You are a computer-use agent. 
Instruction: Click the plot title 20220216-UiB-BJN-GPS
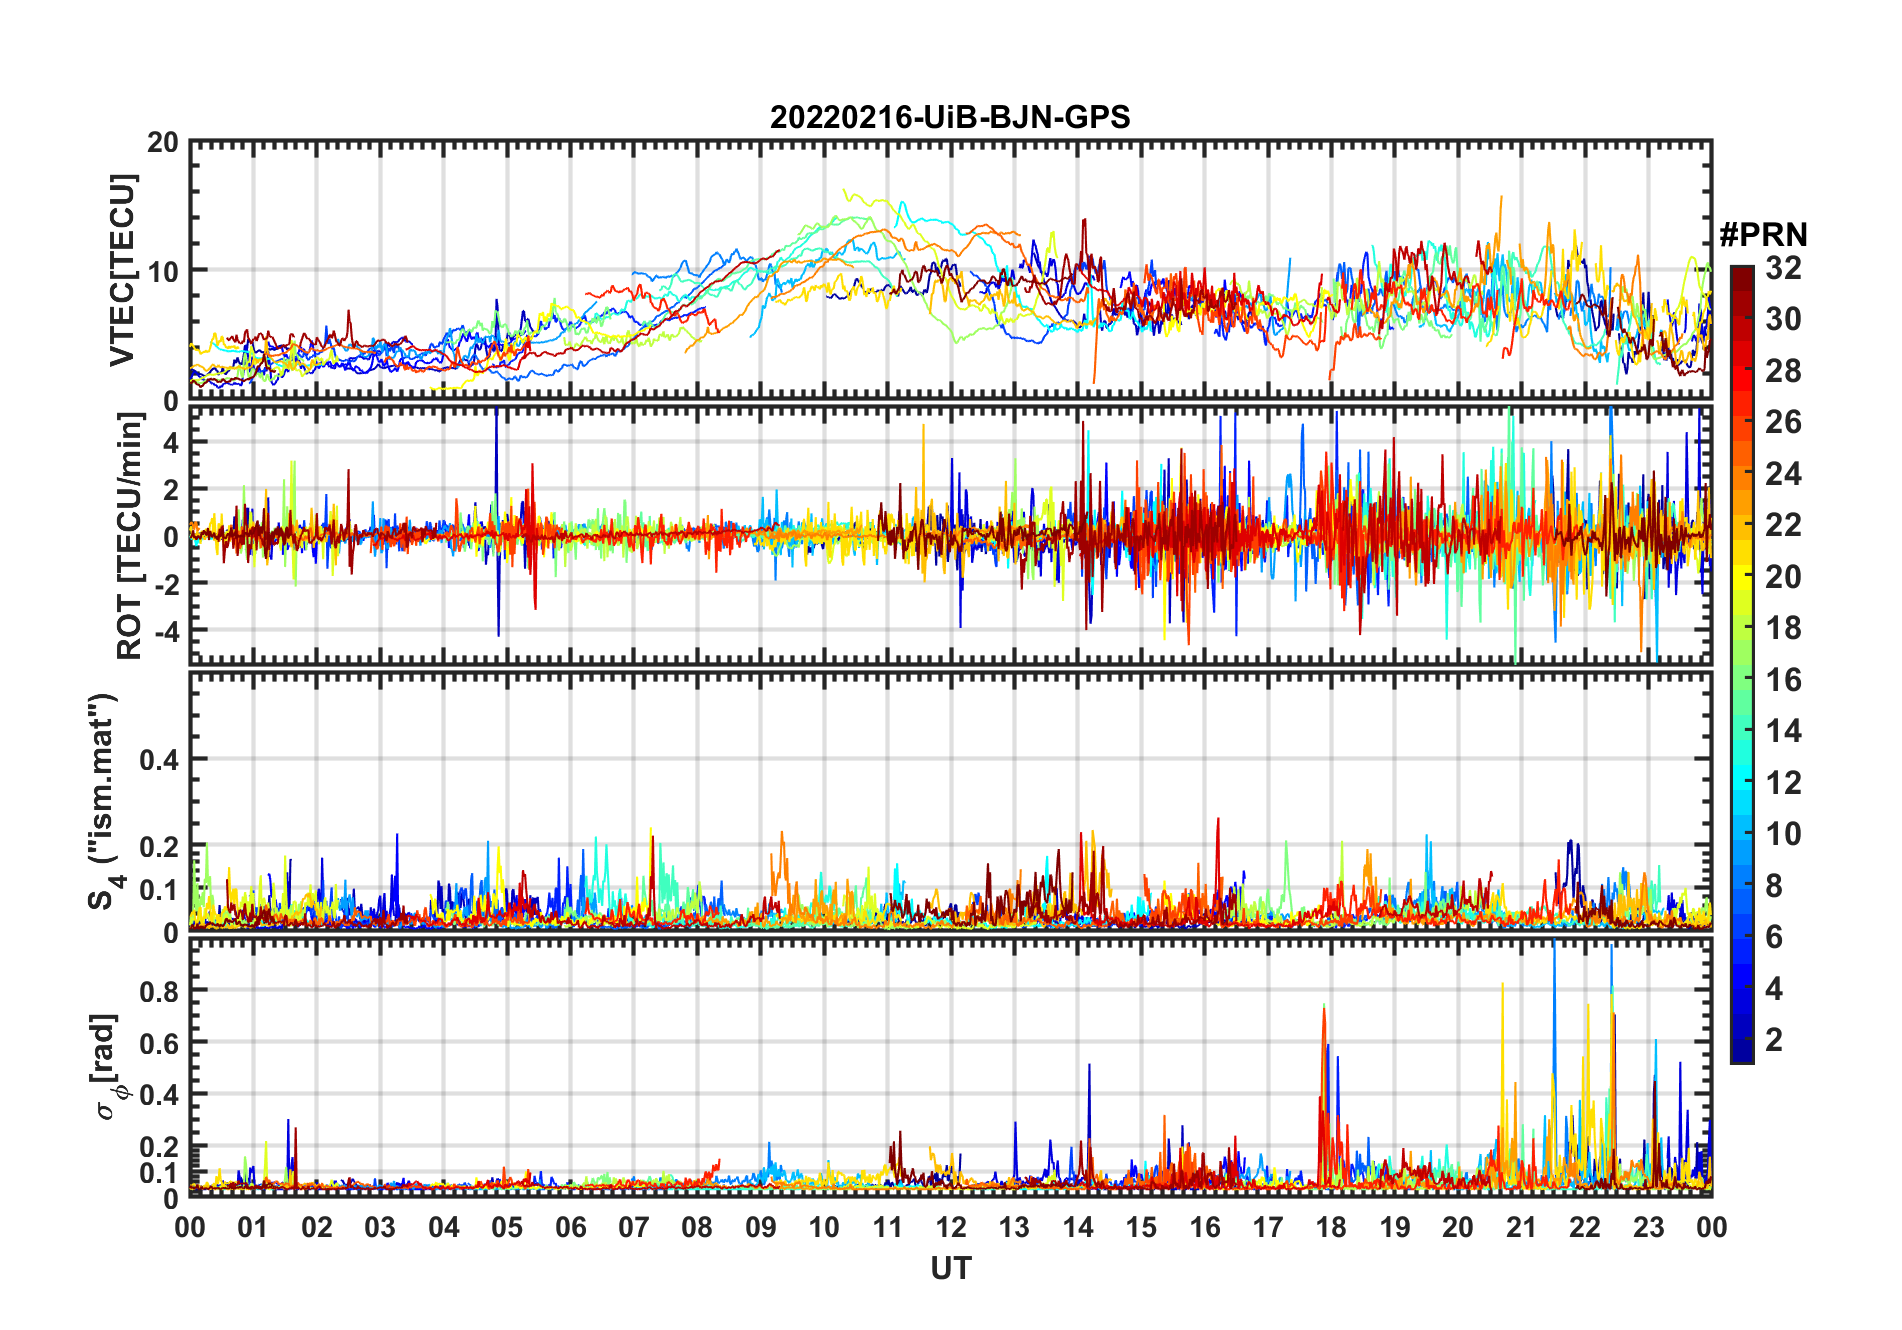950,118
